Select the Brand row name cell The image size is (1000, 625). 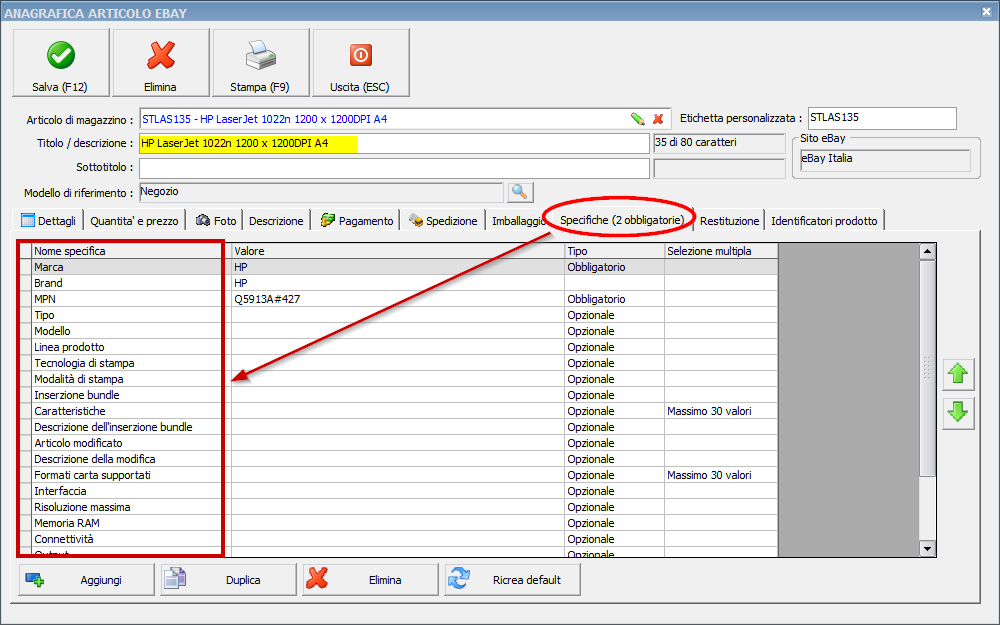pos(131,283)
